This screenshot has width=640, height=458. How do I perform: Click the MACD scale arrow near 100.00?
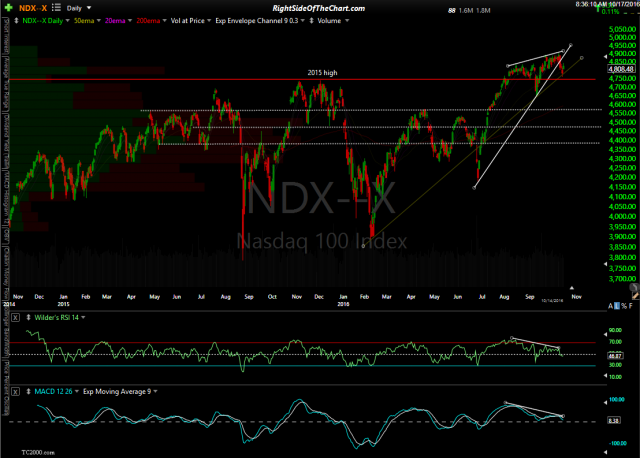[x=605, y=402]
